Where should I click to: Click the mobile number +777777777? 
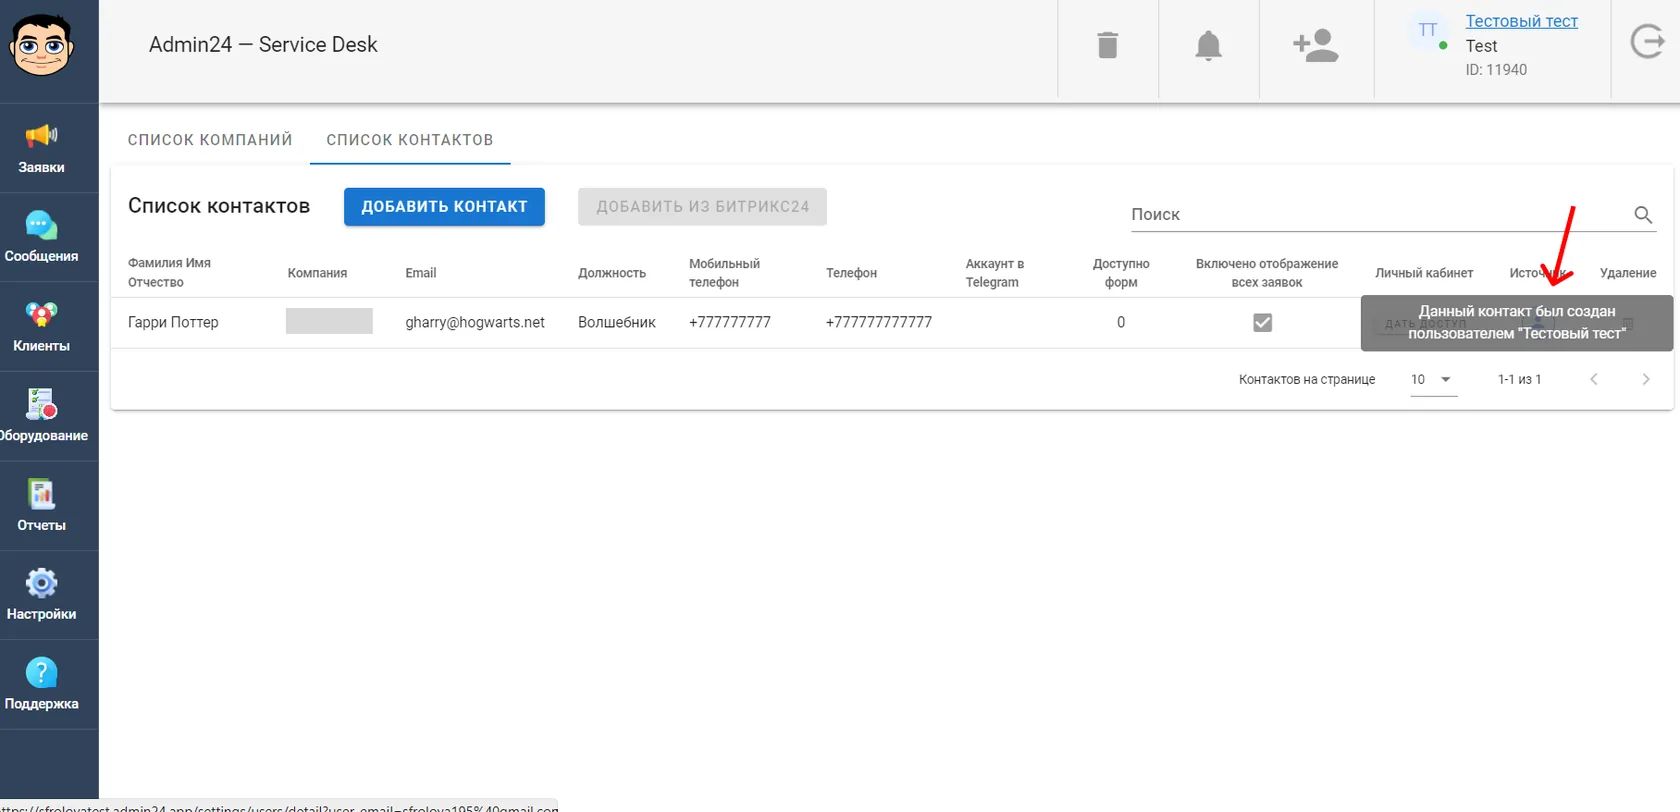730,322
